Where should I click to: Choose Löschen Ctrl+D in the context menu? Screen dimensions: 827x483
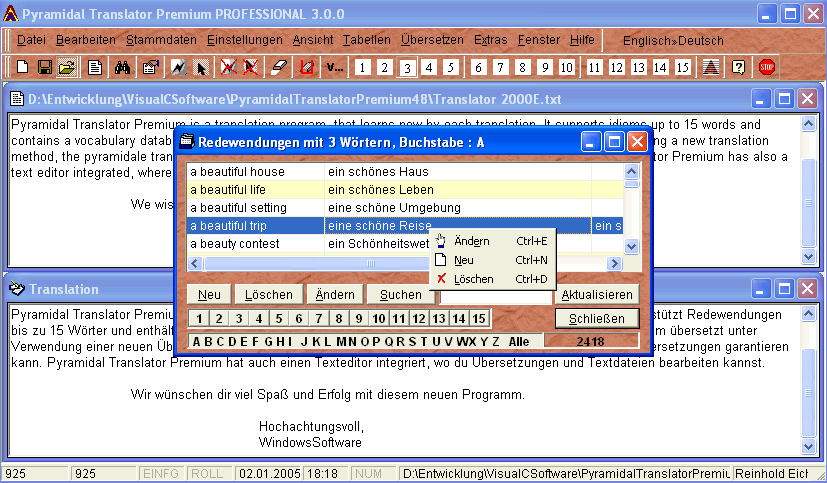(493, 279)
